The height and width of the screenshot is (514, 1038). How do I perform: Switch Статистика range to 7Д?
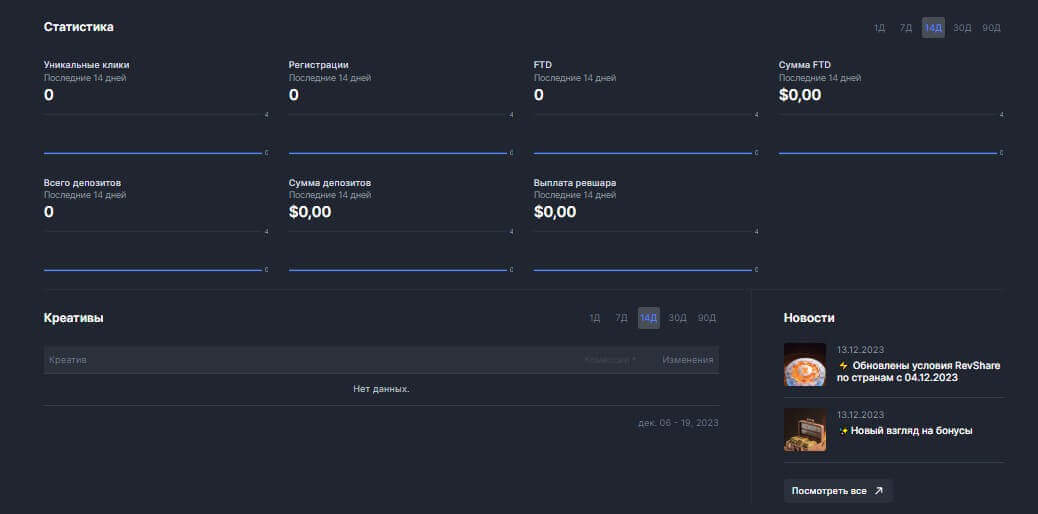pos(905,28)
